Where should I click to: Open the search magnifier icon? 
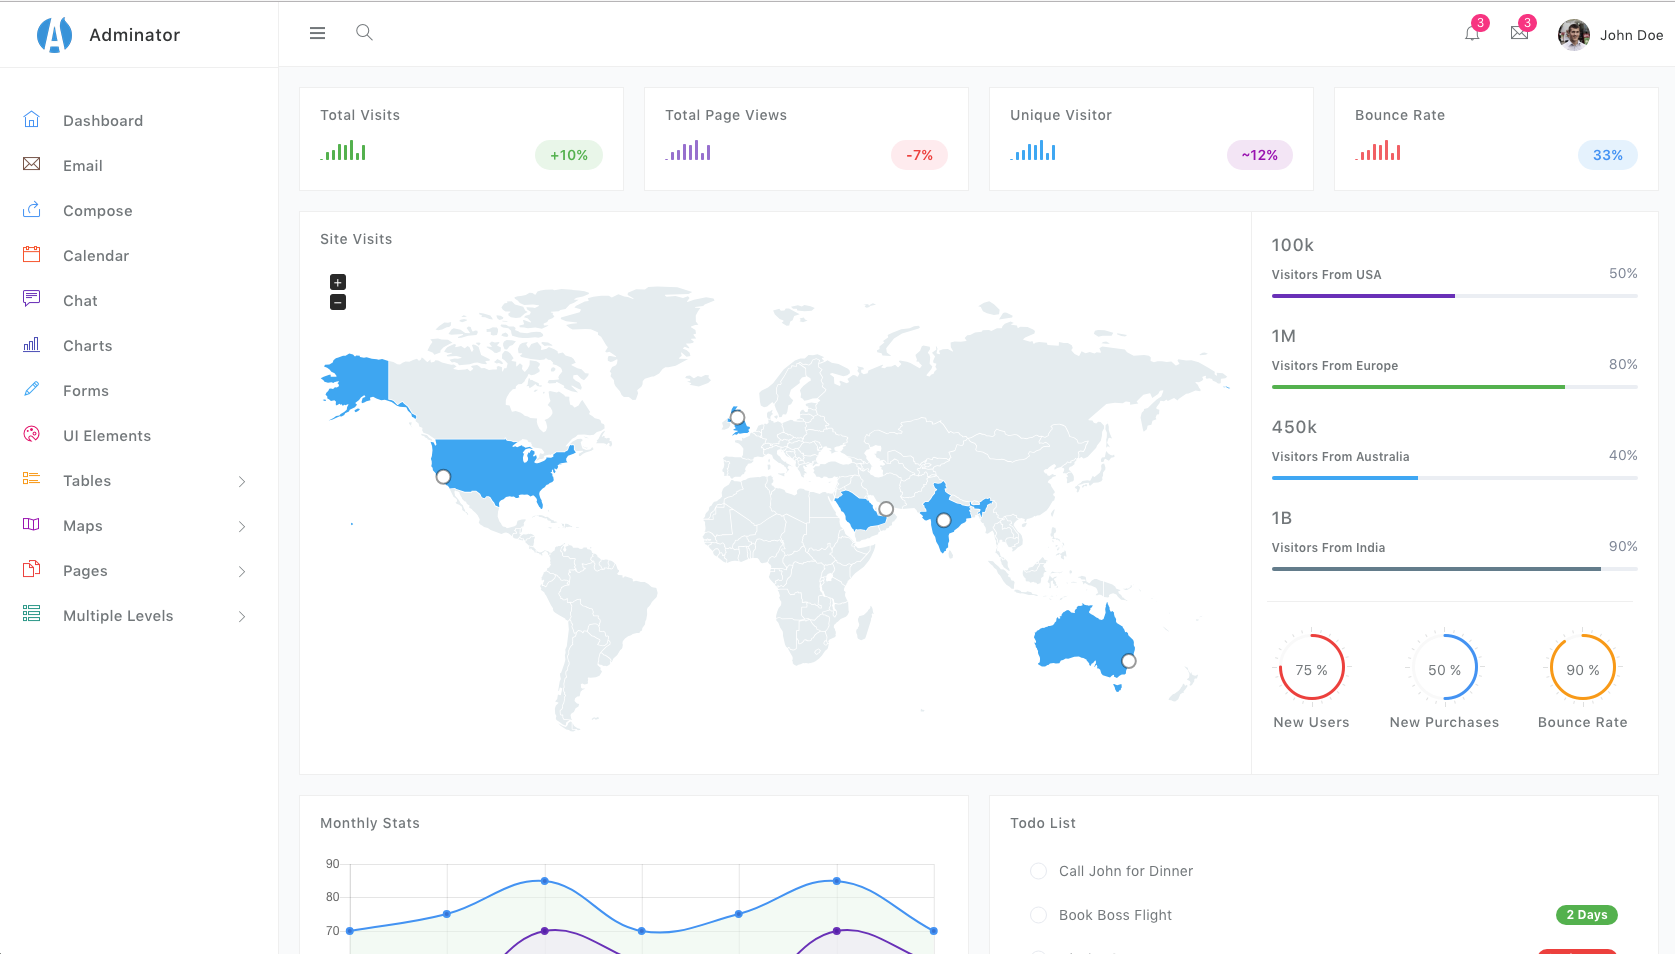364,33
